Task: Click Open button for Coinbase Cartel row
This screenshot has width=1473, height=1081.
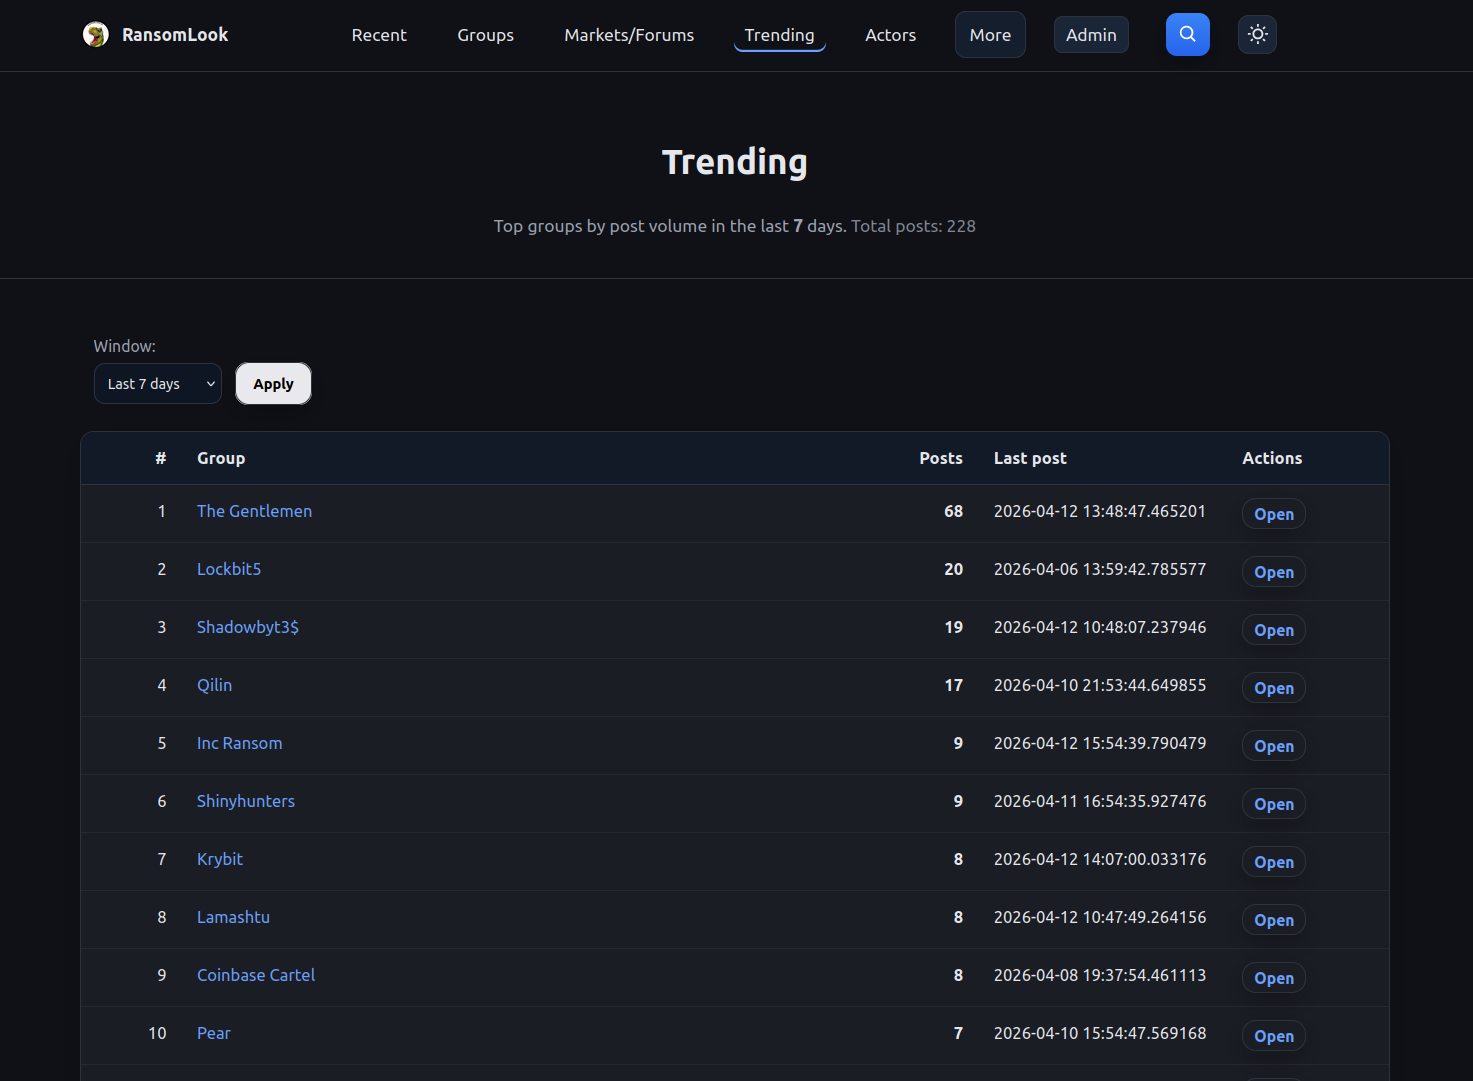Action: tap(1273, 978)
